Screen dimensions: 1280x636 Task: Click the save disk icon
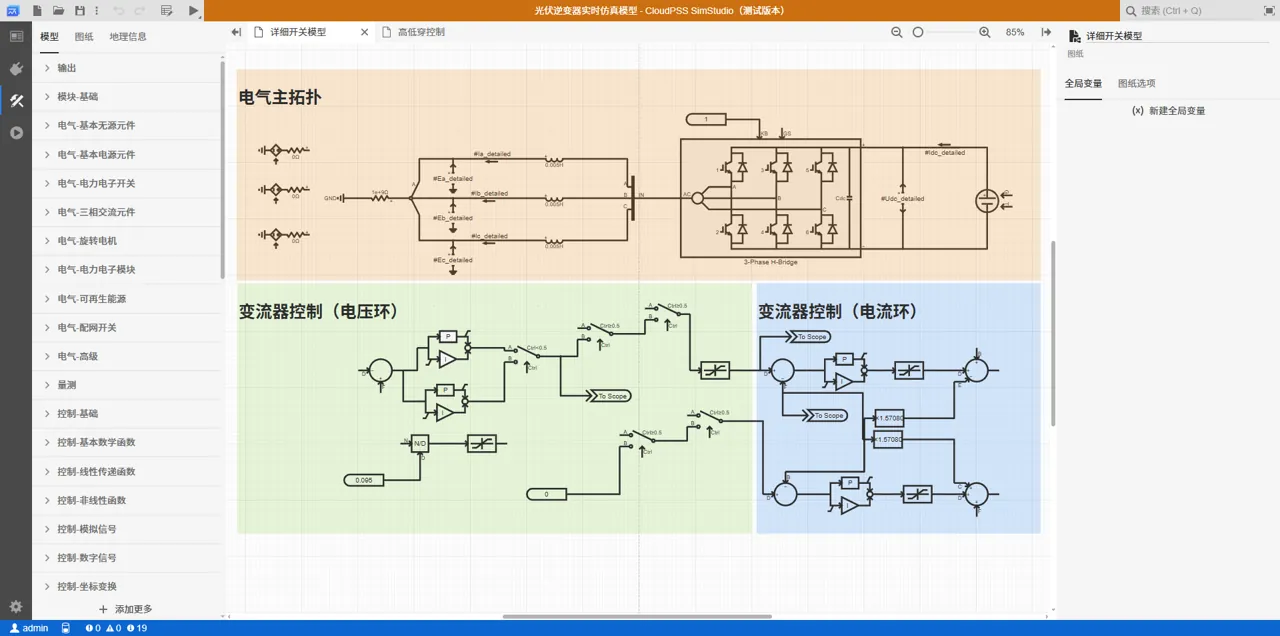(x=80, y=10)
